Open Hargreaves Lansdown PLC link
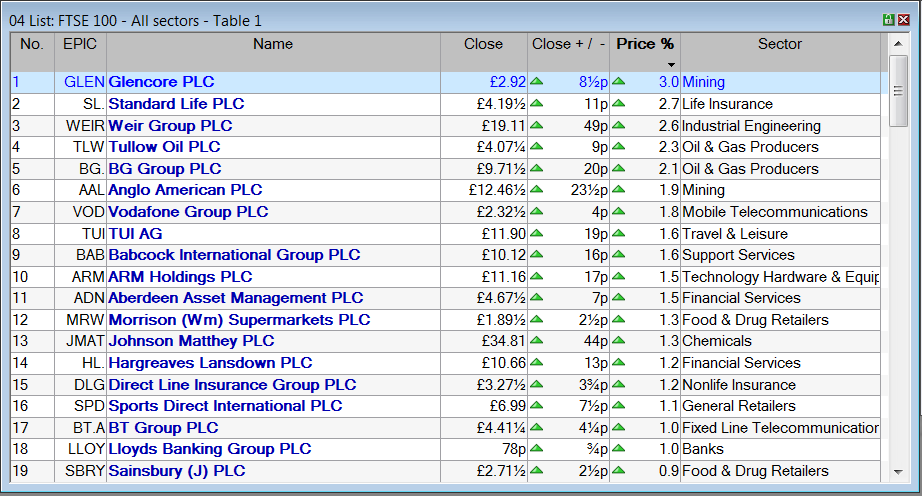This screenshot has width=922, height=496. click(x=210, y=363)
